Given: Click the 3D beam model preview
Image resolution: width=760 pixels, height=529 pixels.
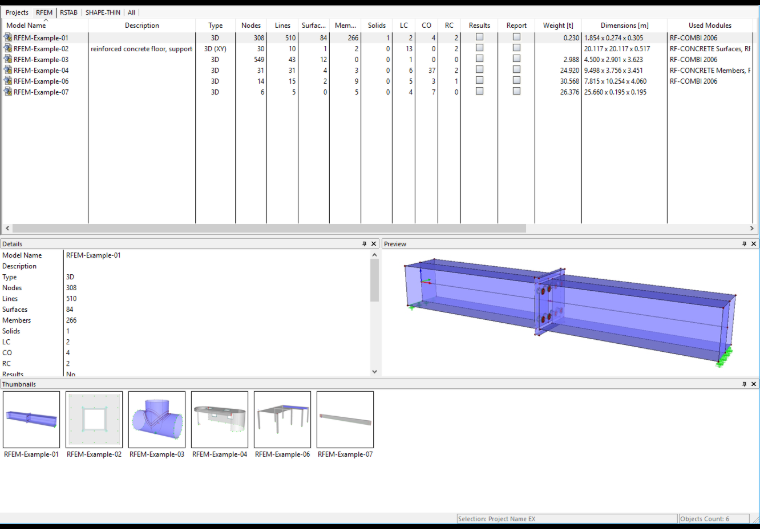Looking at the screenshot, I should 570,311.
